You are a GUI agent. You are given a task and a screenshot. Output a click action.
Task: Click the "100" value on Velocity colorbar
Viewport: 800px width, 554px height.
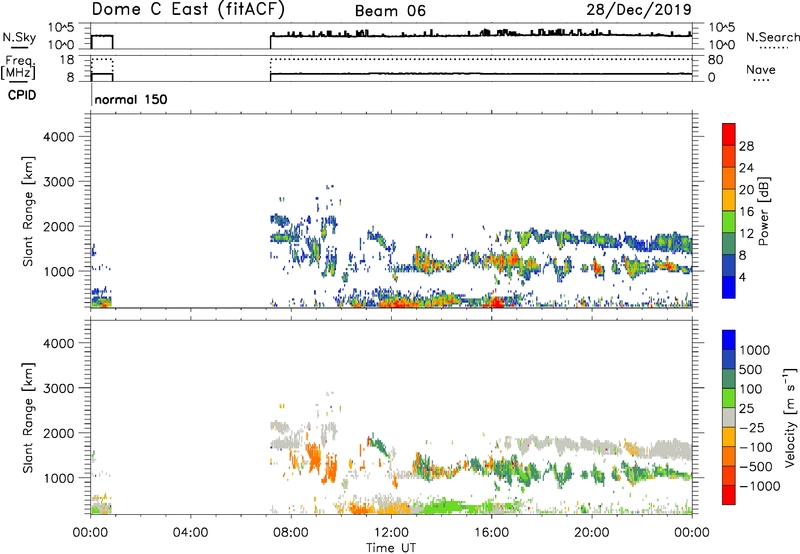[751, 389]
